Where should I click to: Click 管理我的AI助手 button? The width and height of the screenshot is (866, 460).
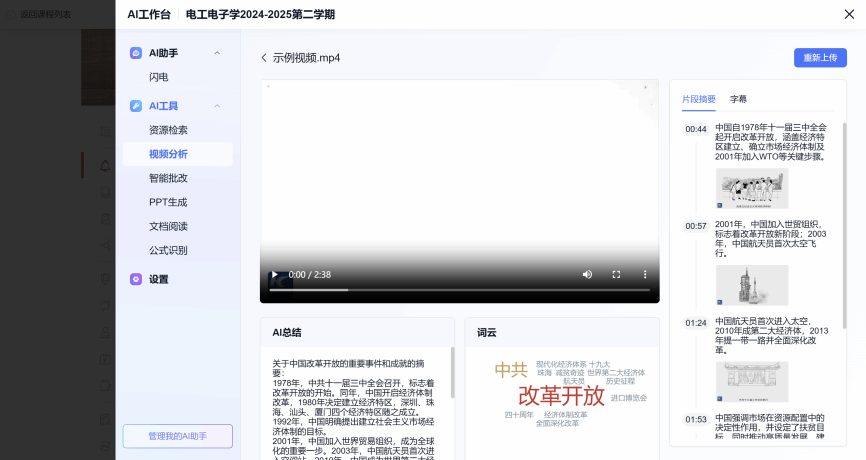click(177, 436)
